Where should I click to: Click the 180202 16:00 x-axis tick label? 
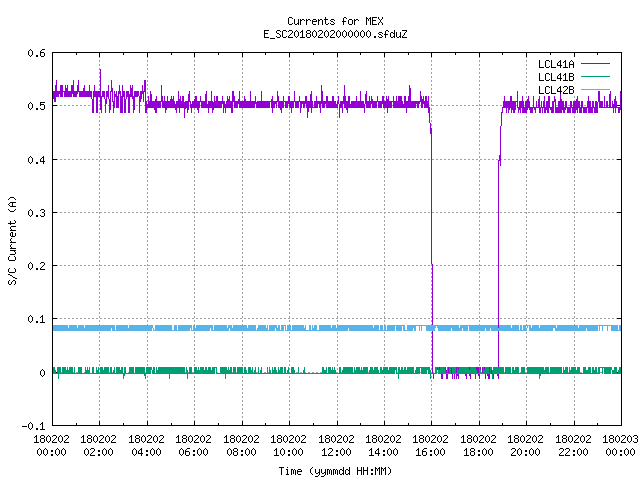431,446
